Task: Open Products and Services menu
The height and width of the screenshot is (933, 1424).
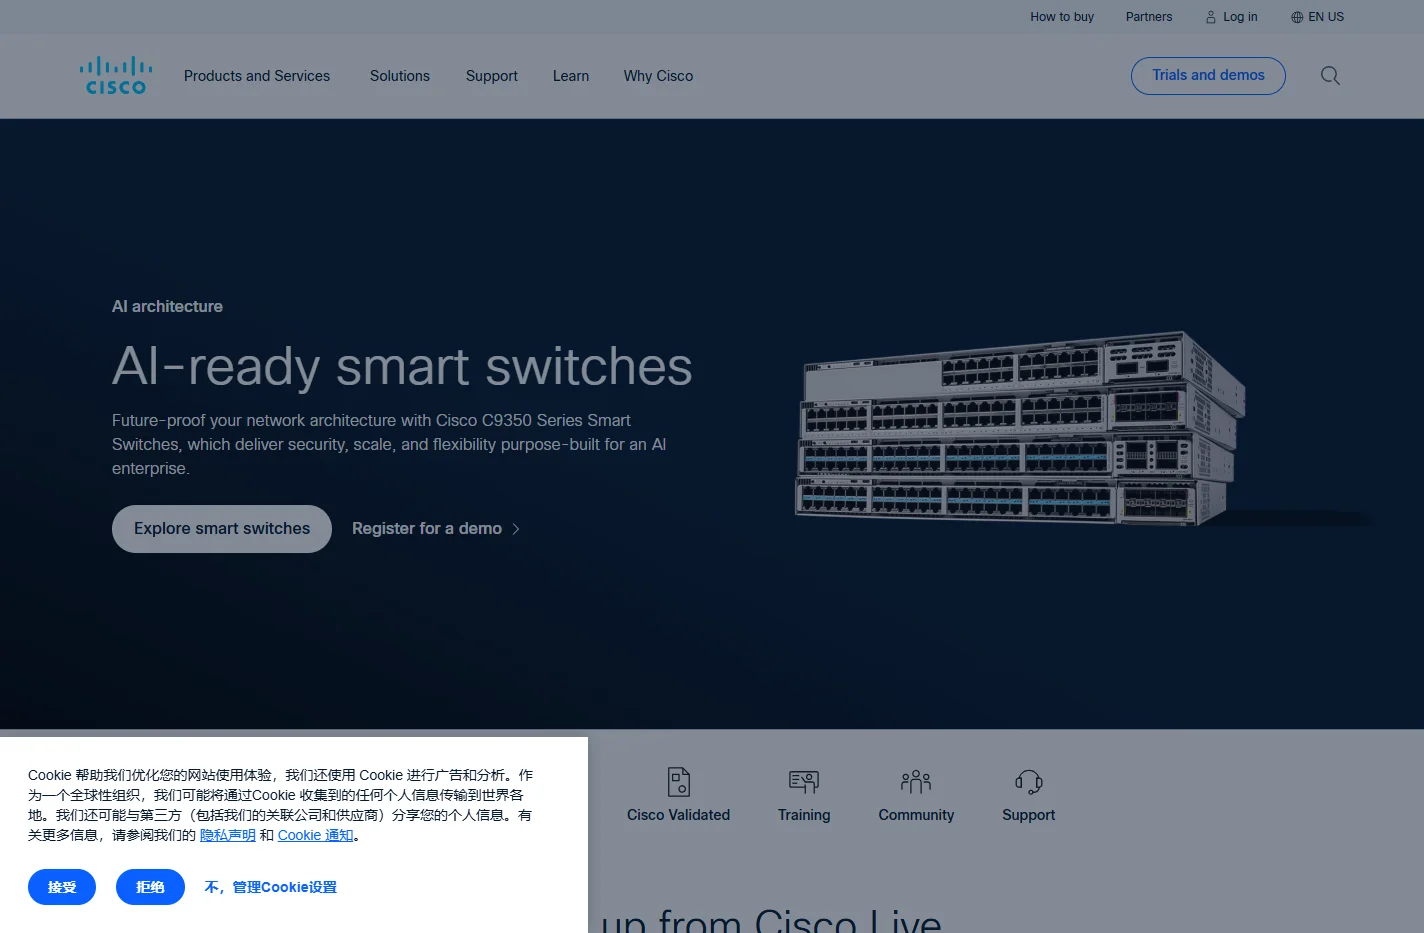Action: (x=257, y=76)
